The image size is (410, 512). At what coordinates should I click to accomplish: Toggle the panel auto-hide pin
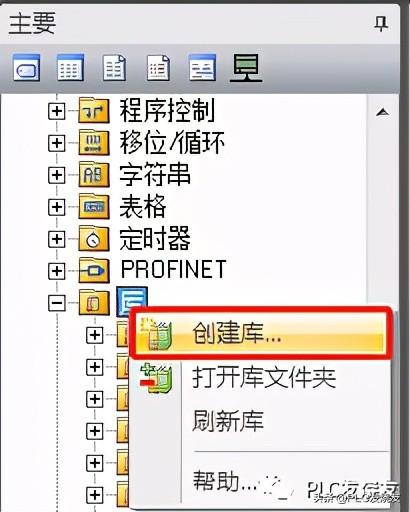pyautogui.click(x=381, y=24)
